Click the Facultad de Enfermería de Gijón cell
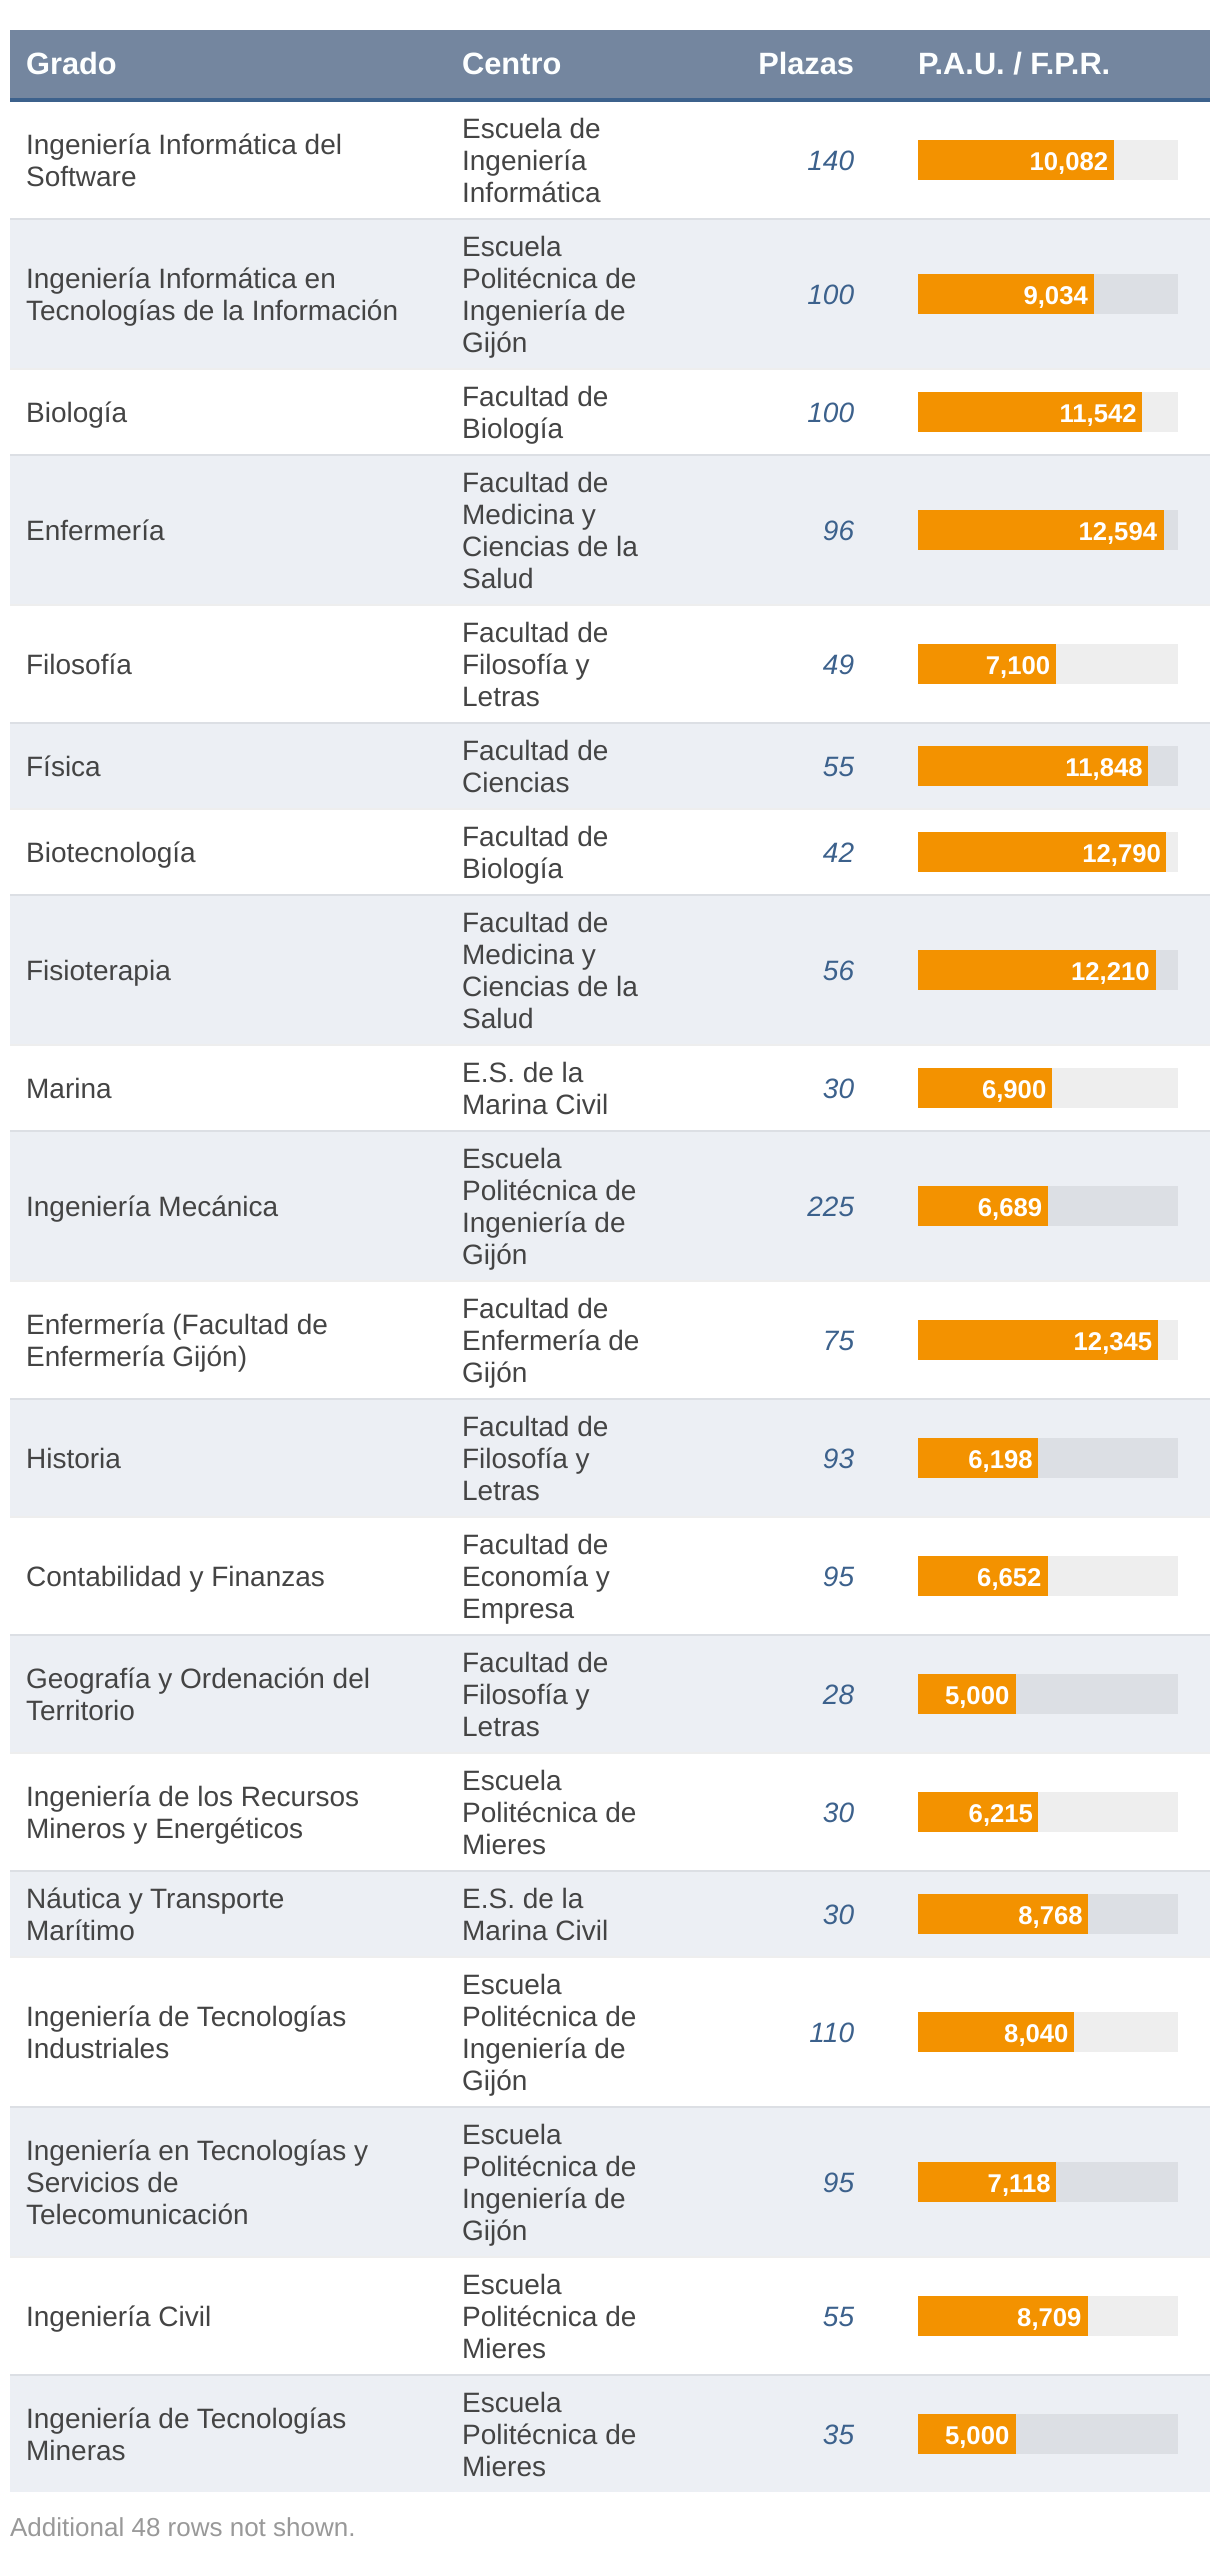This screenshot has height=2552, width=1220. pos(550,1341)
